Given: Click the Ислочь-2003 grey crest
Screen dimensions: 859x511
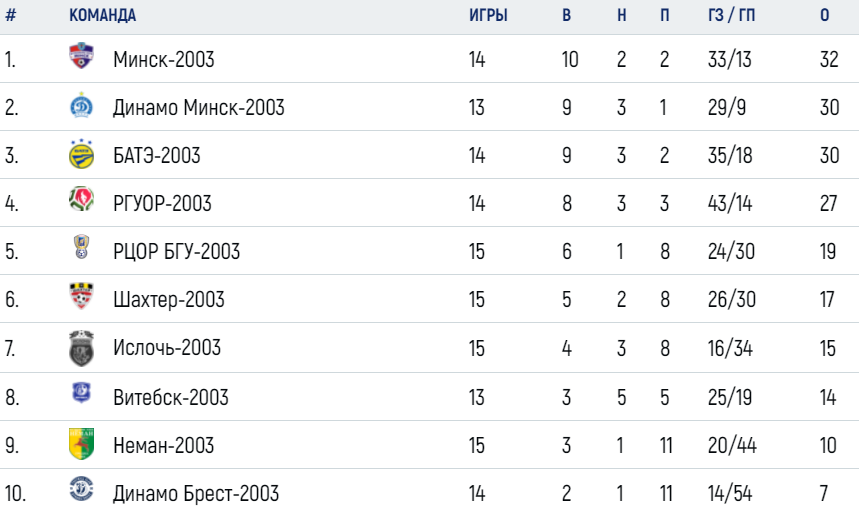Looking at the screenshot, I should coord(81,348).
